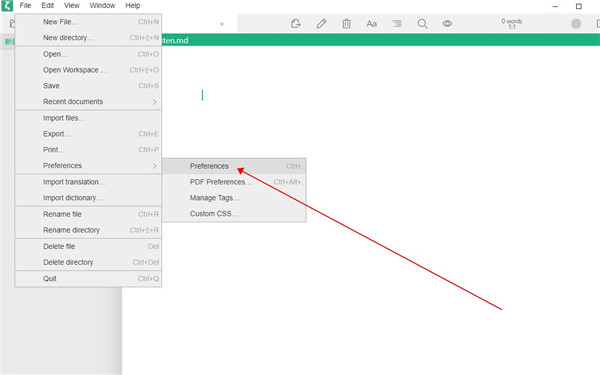Select Import translation... entry
This screenshot has width=600, height=375.
click(x=88, y=182)
